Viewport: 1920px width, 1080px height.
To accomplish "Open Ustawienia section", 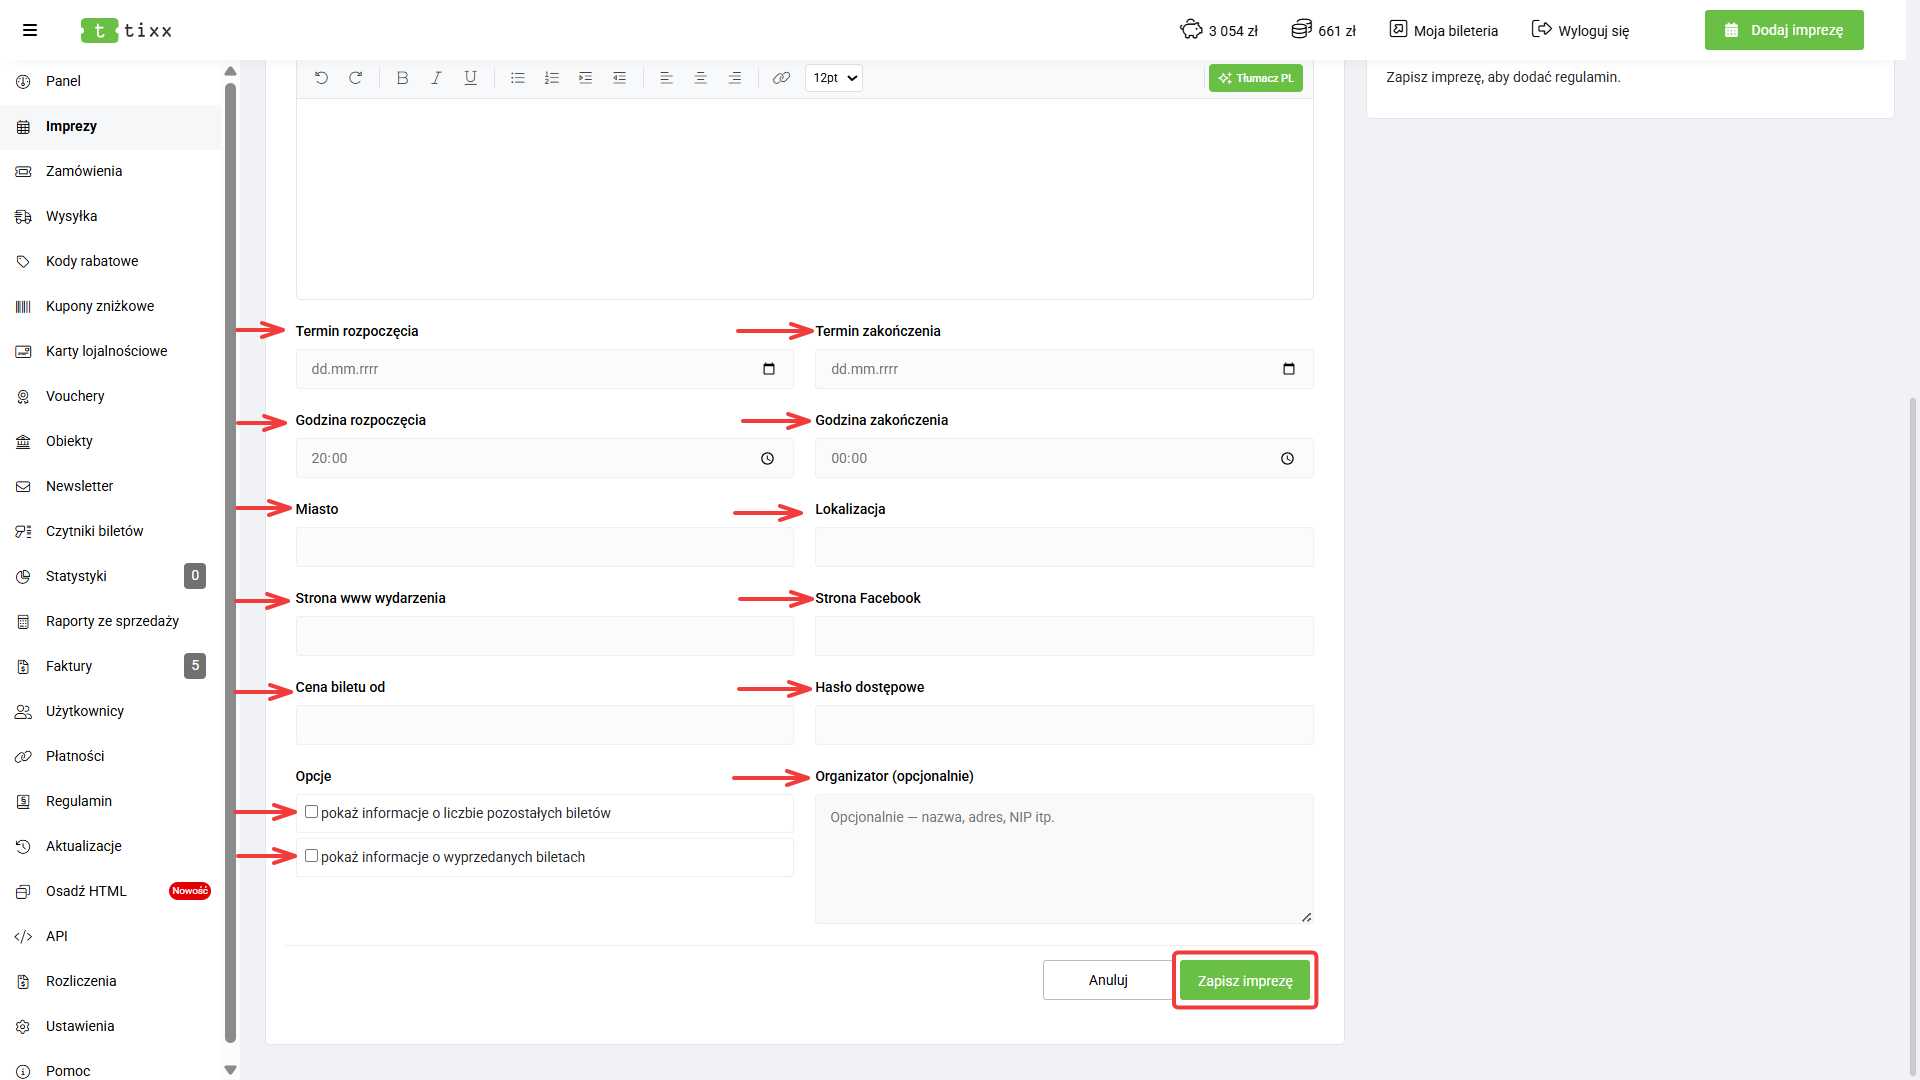I will coord(110,1026).
